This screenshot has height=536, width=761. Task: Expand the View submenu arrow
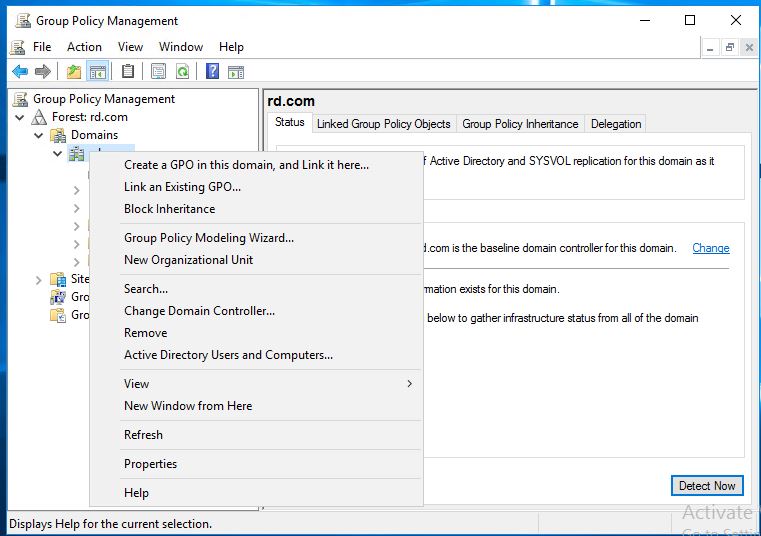click(409, 384)
